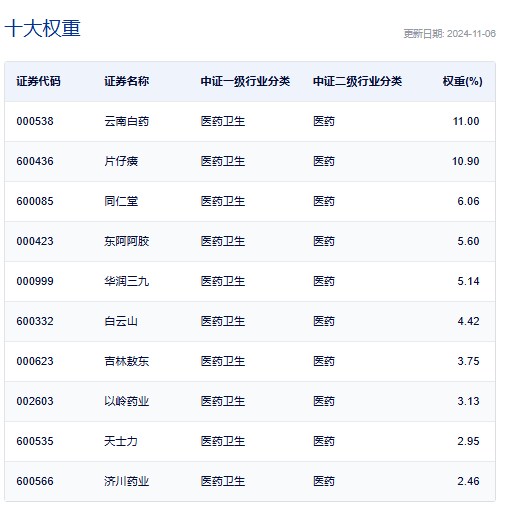The height and width of the screenshot is (505, 517).
Task: Click weight value 10.90
Action: tap(465, 161)
